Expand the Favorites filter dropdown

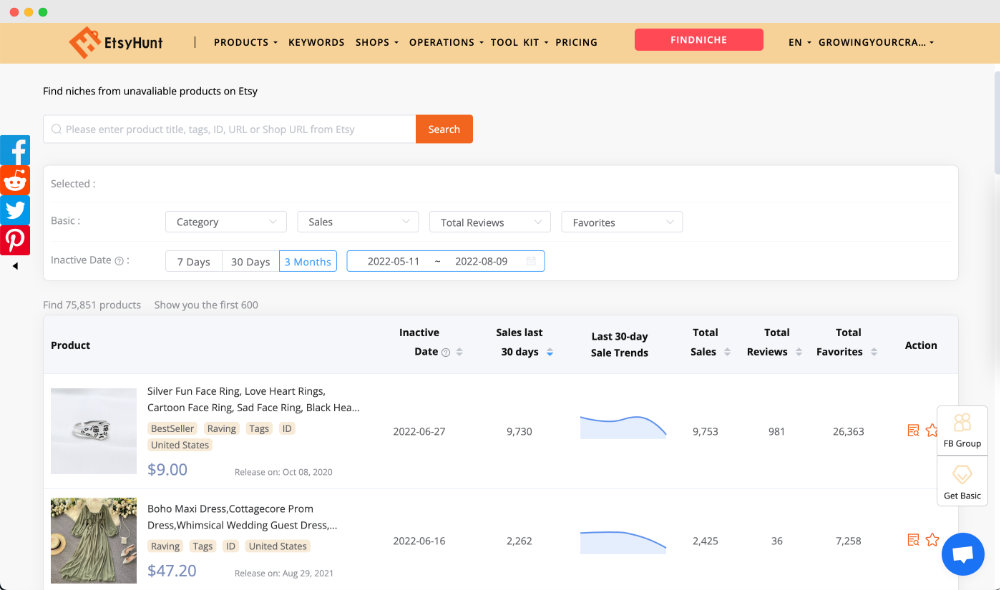[x=621, y=221]
